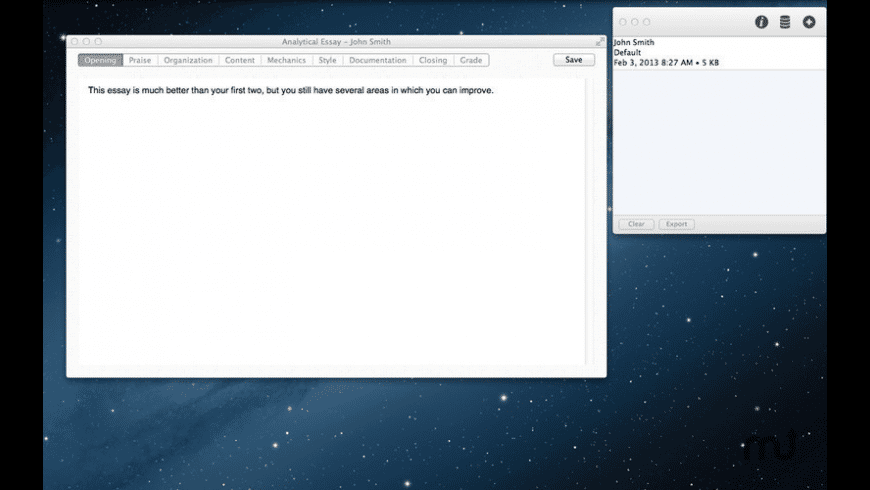870x490 pixels.
Task: Zoom the Analytical Essay window
Action: coord(98,42)
